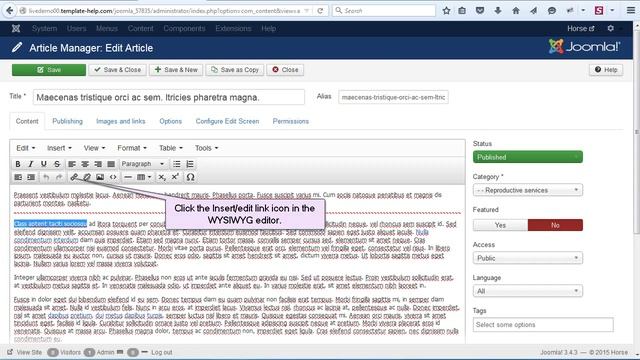Apply subscript formatting
Image resolution: width=640 pixels, height=360 pixels.
(x=162, y=177)
